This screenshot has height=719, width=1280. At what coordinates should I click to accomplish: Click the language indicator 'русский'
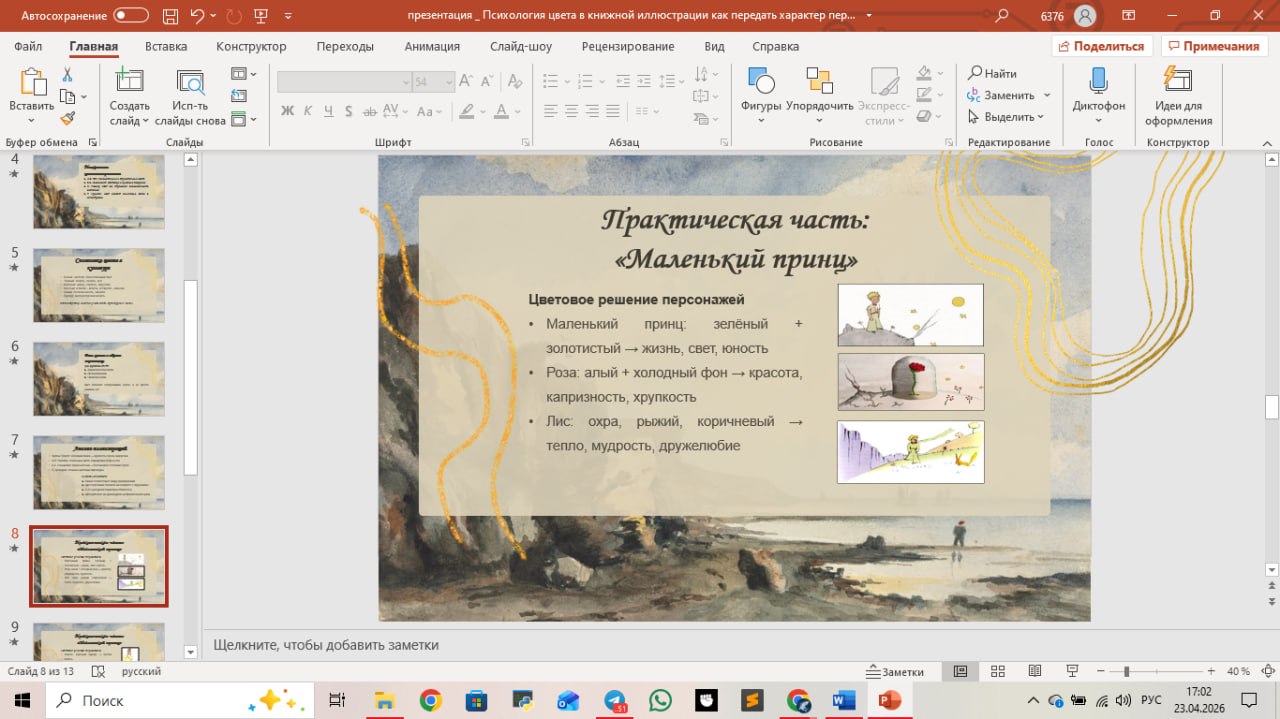141,671
